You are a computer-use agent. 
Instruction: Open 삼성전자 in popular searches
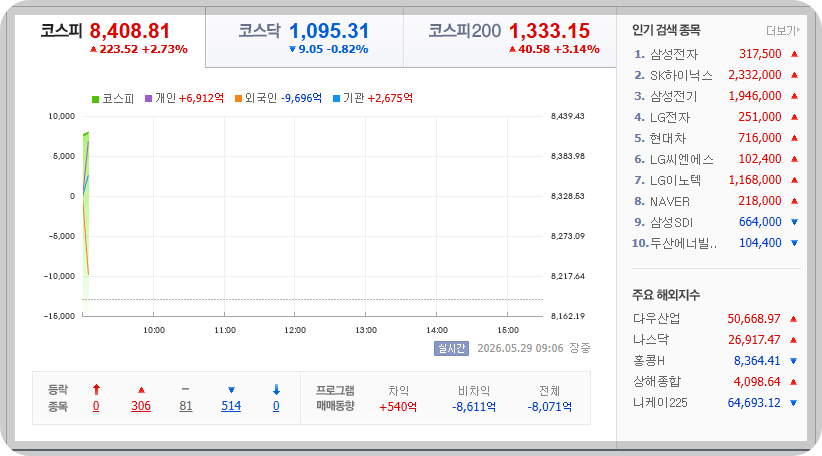674,54
